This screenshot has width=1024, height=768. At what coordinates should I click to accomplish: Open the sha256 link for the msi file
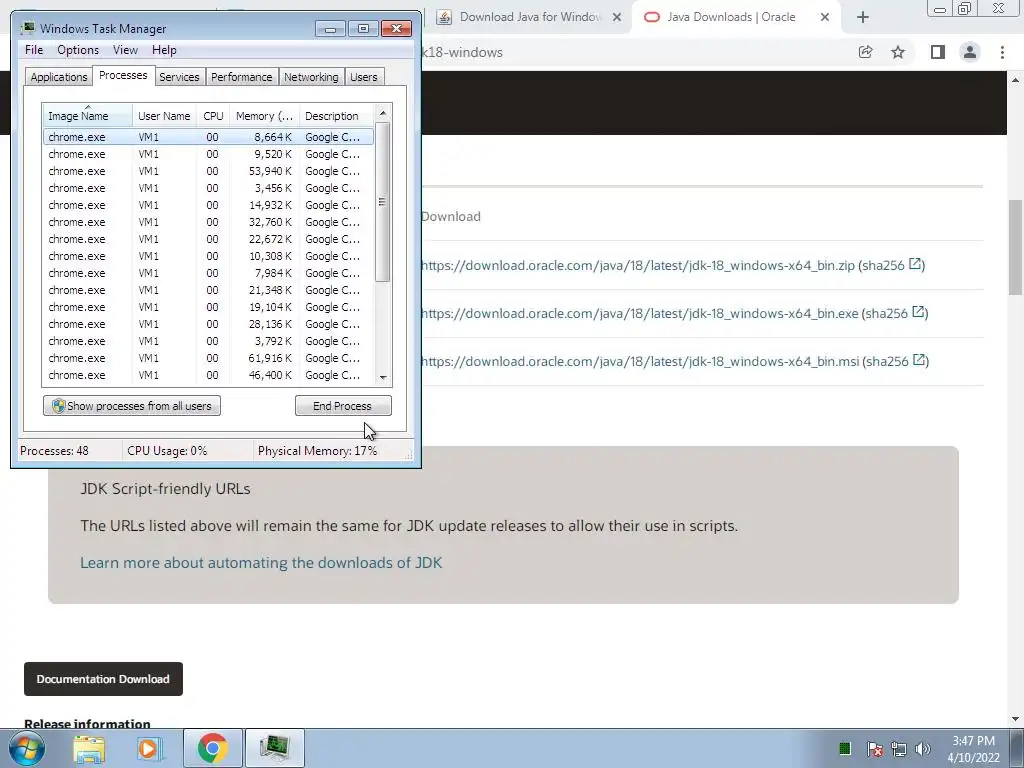(x=895, y=361)
